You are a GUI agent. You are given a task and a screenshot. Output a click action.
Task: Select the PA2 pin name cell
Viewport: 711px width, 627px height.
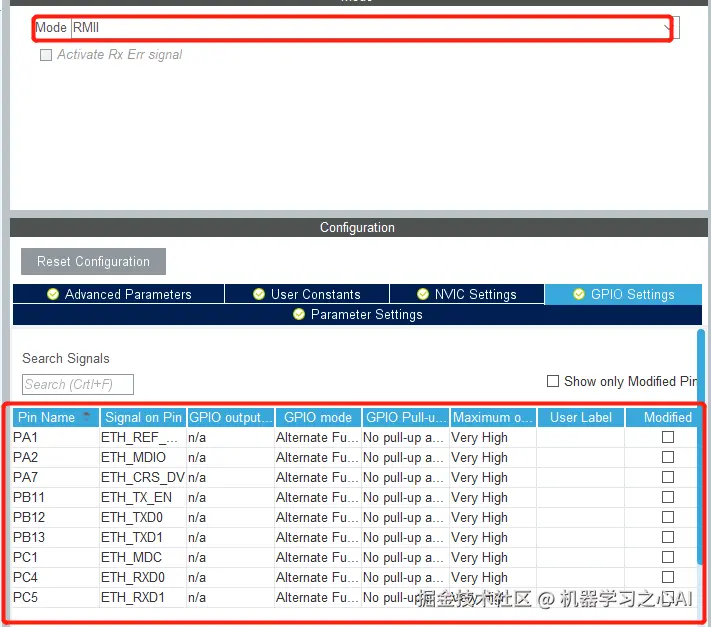click(x=56, y=457)
